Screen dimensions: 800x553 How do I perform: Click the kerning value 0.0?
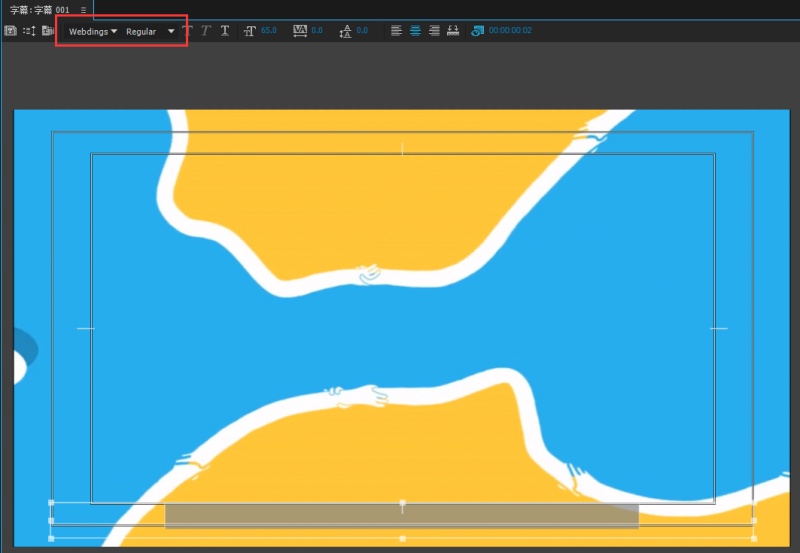coord(317,31)
